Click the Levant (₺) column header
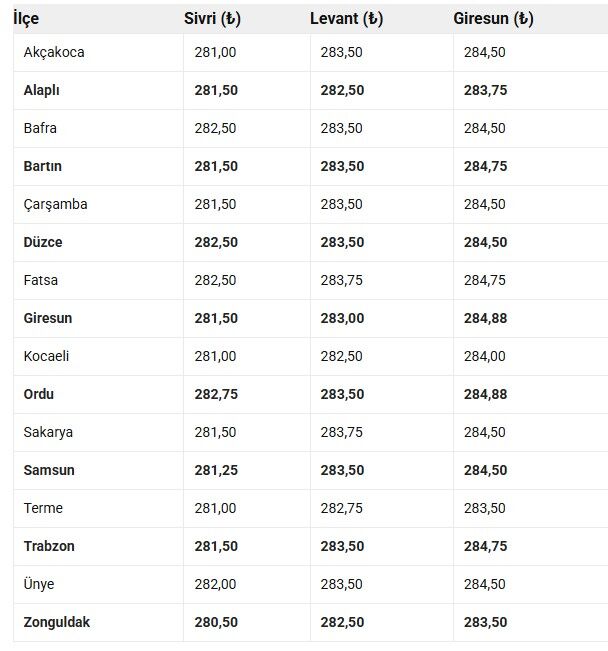This screenshot has height=651, width=608. [x=346, y=19]
